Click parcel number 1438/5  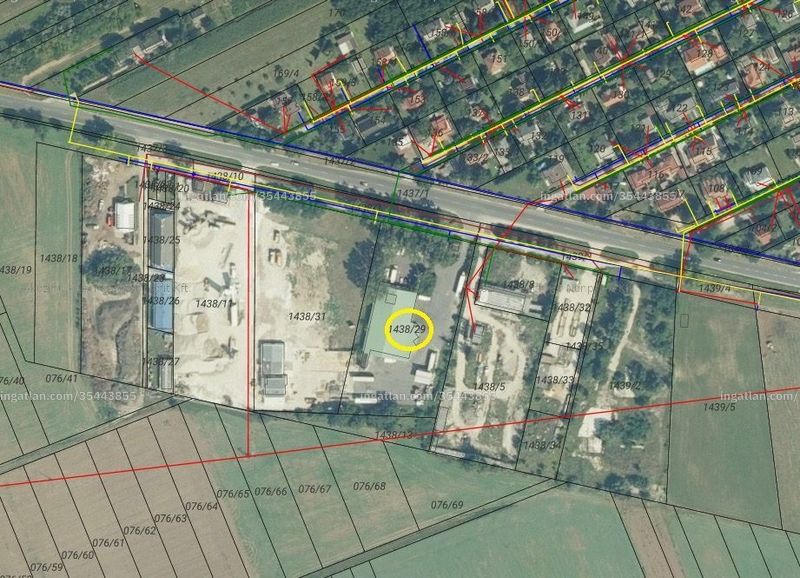click(x=489, y=387)
